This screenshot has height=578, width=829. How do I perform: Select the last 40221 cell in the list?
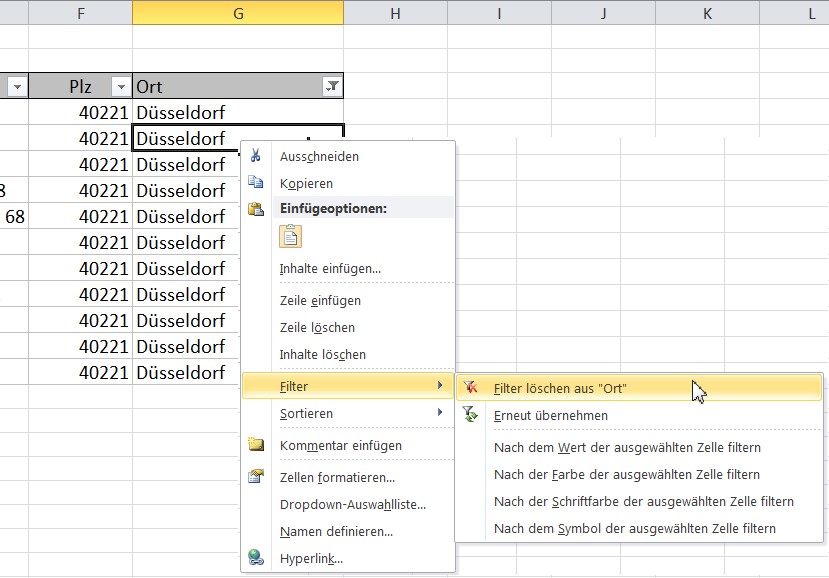coord(80,372)
